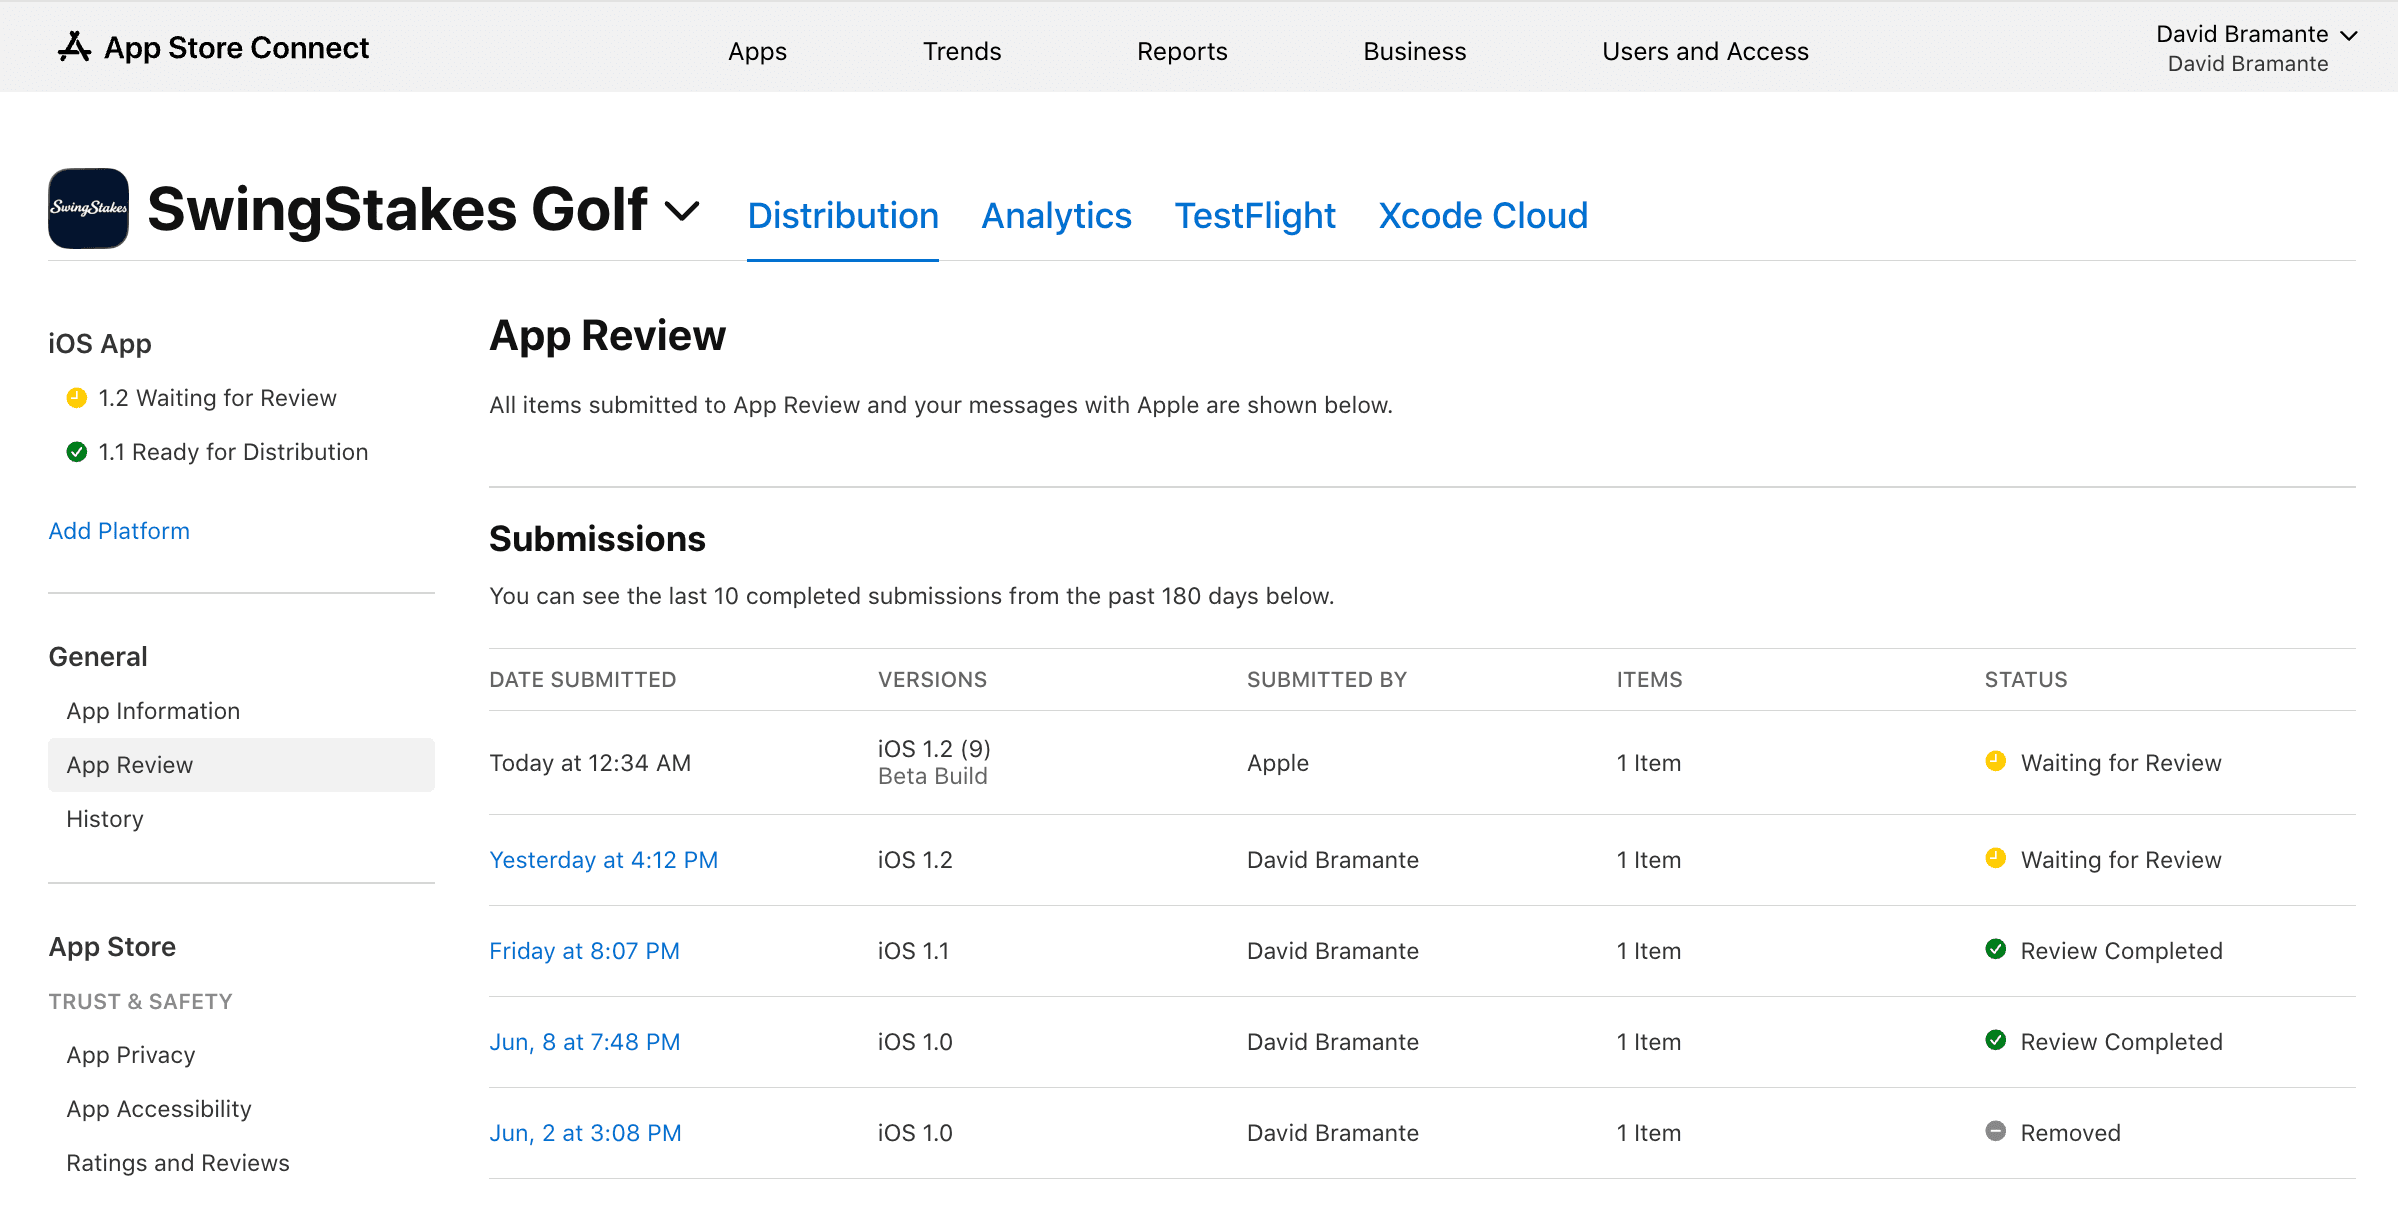Click the ITEMS column header
The width and height of the screenshot is (2398, 1218).
pyautogui.click(x=1649, y=680)
